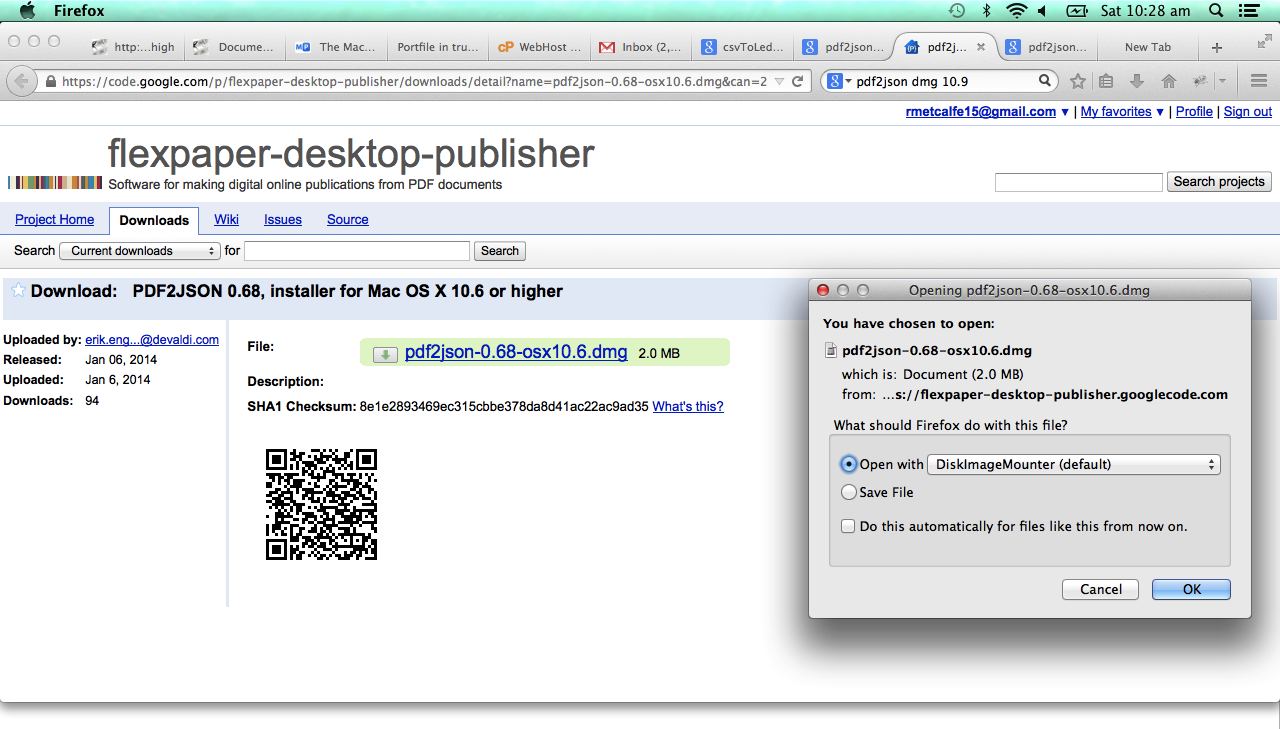Expand the URL history dropdown arrow

click(779, 81)
